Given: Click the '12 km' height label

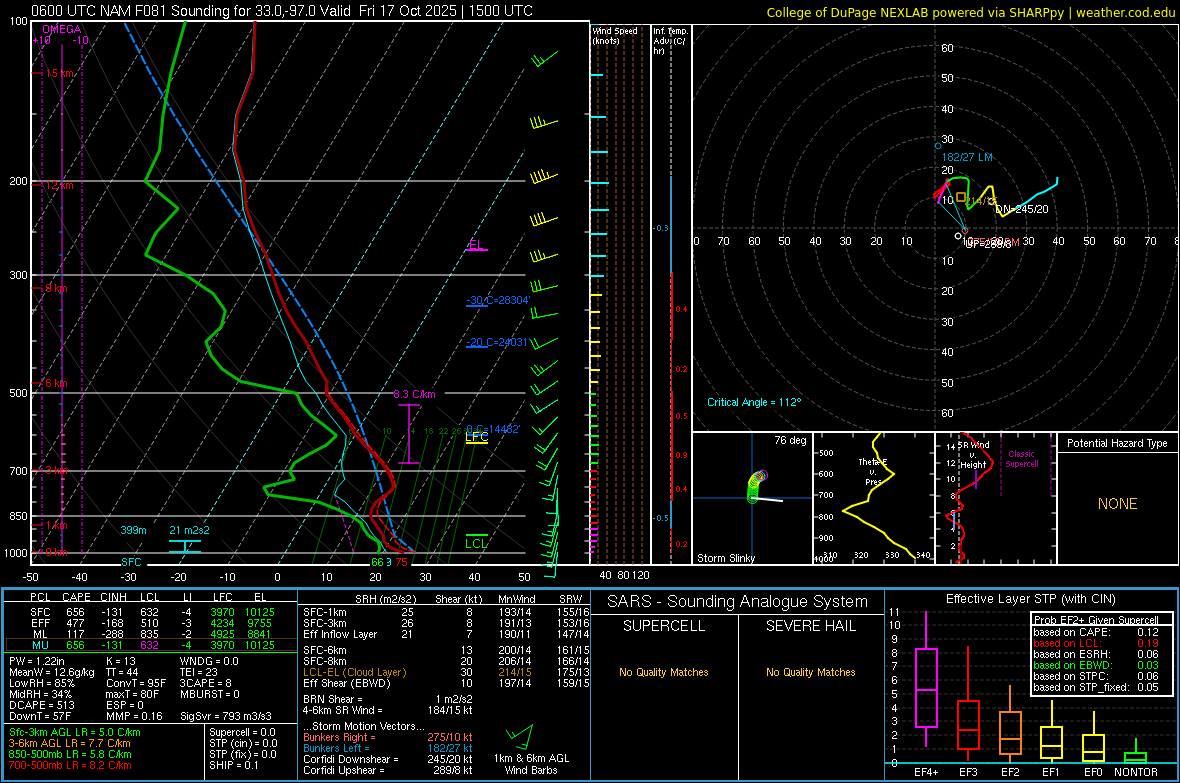Looking at the screenshot, I should (x=59, y=185).
